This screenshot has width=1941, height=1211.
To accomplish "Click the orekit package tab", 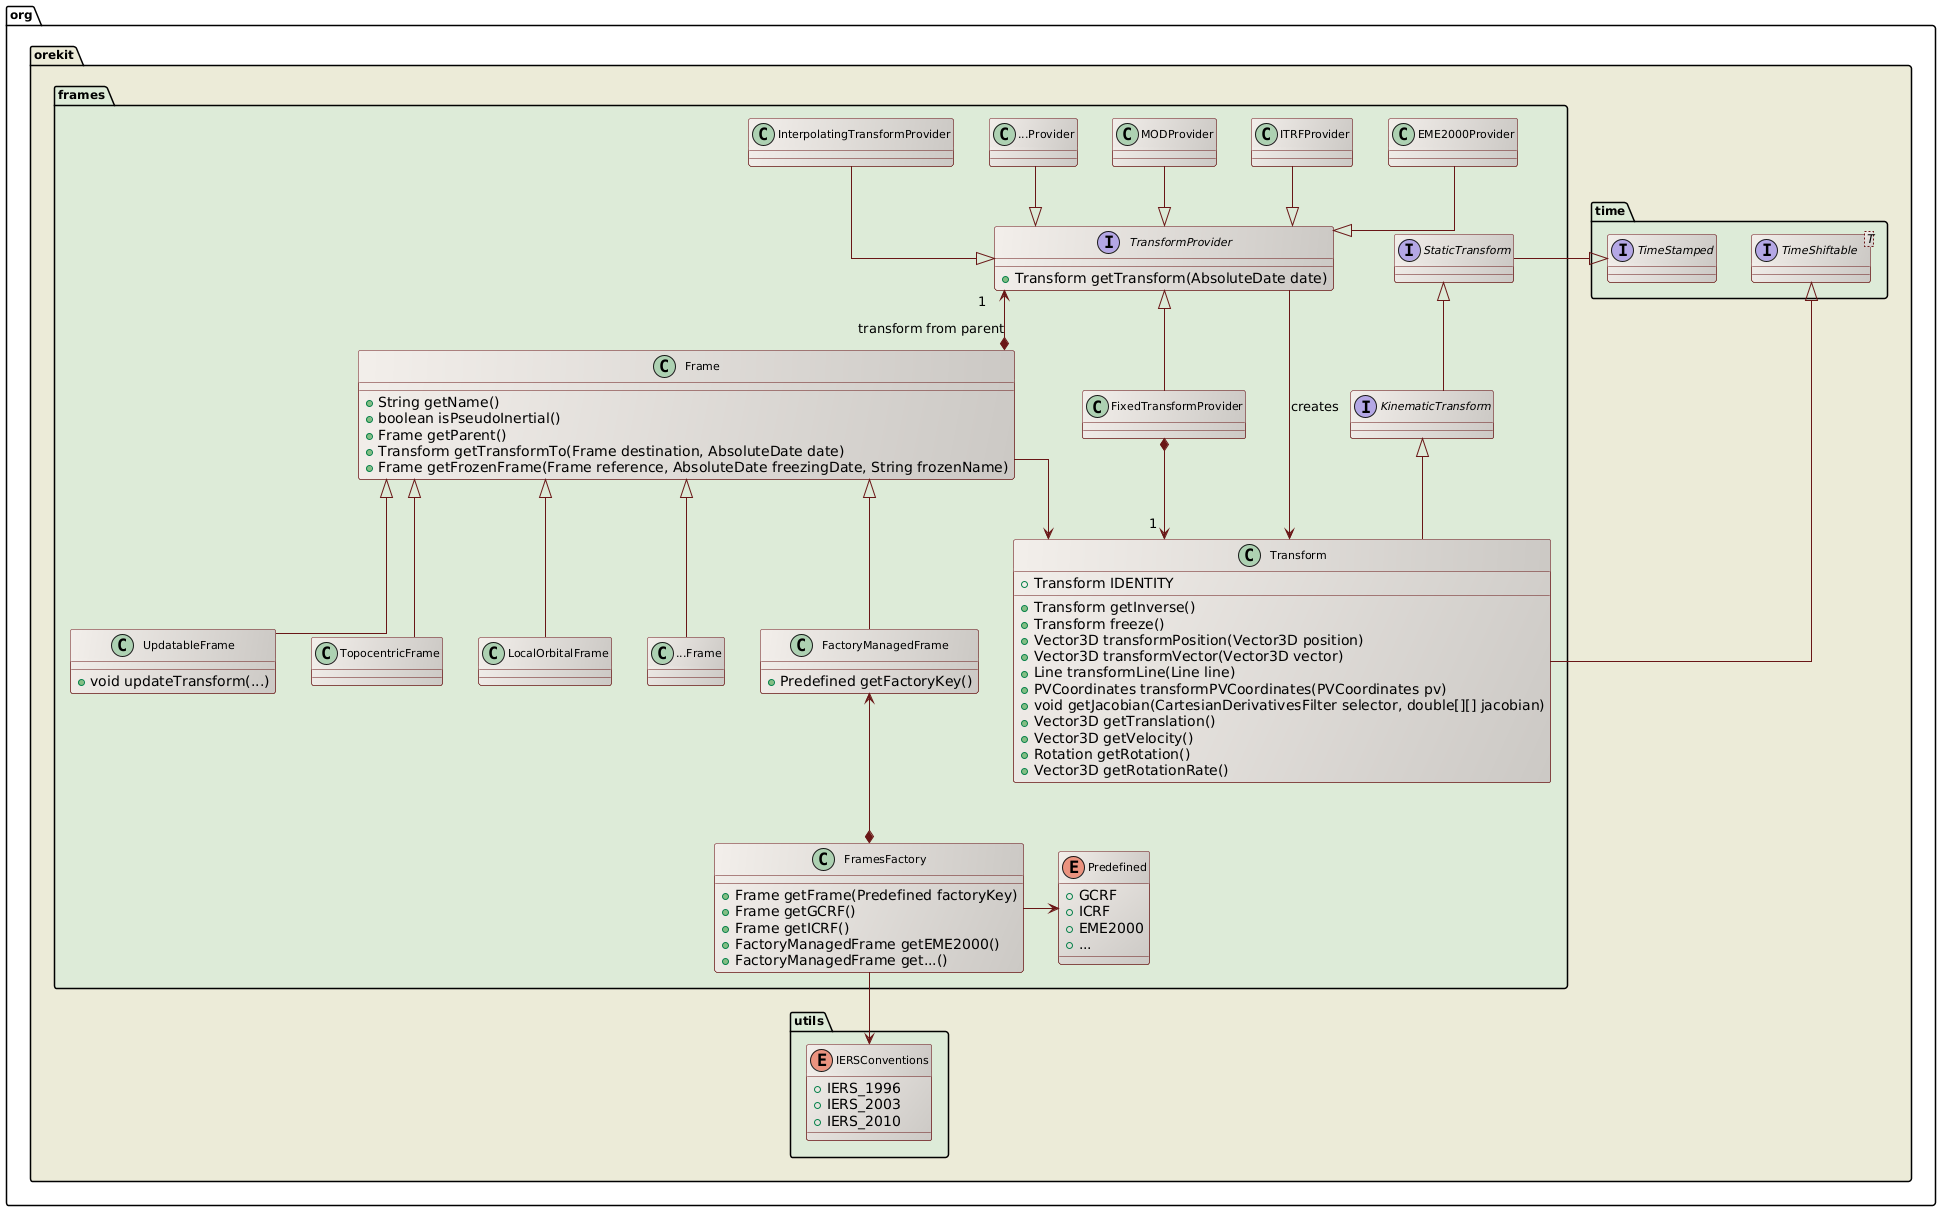I will pos(53,55).
